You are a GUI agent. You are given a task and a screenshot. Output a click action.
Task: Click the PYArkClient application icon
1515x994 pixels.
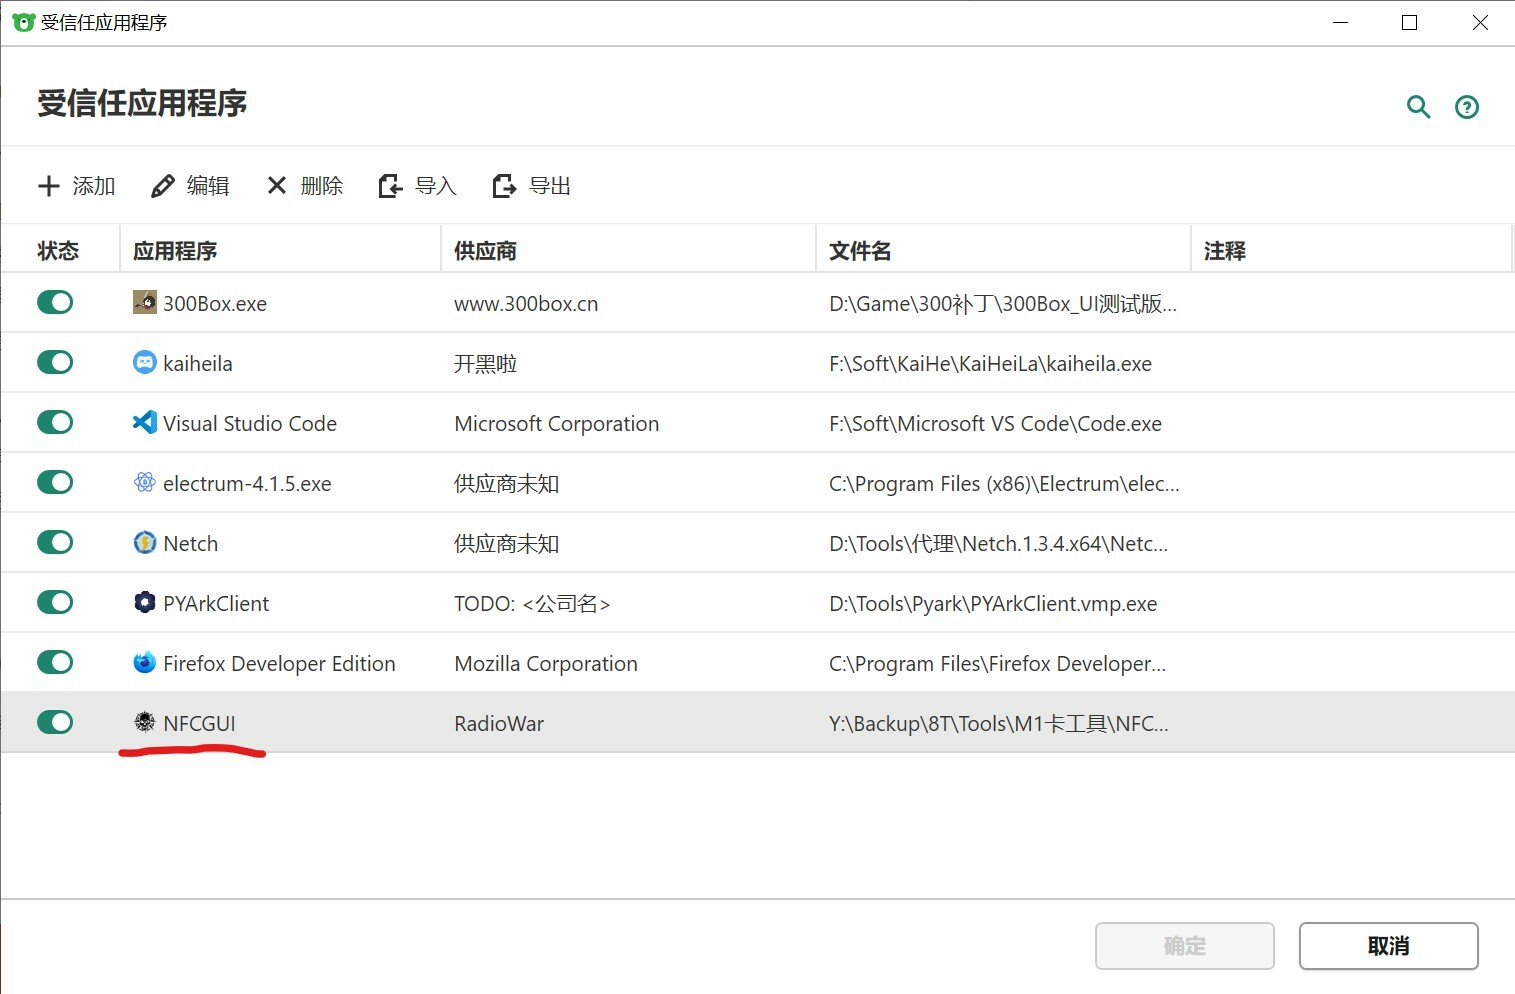tap(145, 602)
